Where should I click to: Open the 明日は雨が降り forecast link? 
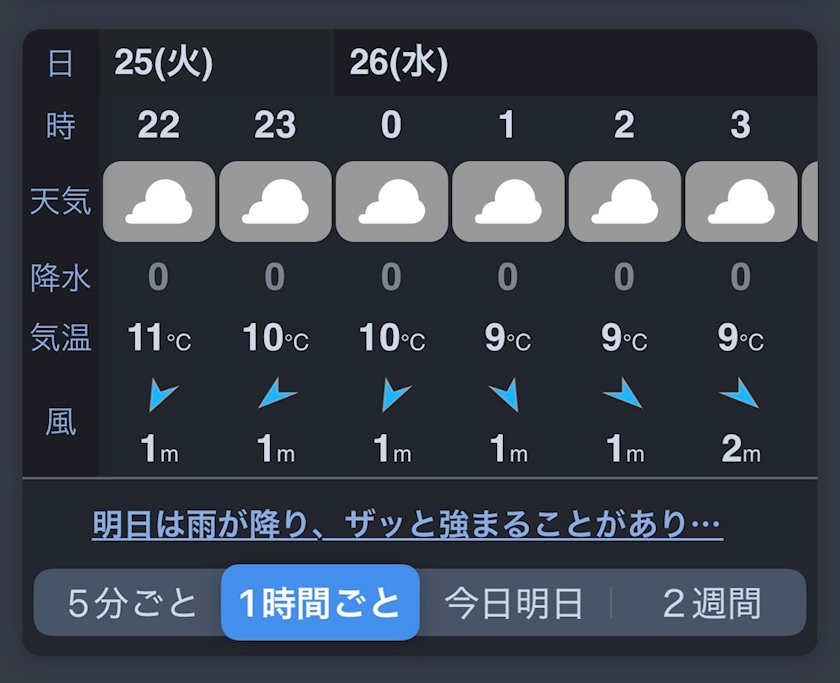407,524
